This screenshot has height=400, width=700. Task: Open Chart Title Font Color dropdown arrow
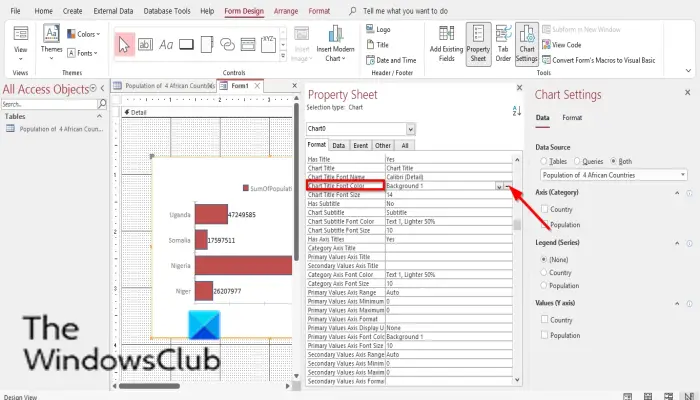tap(499, 186)
